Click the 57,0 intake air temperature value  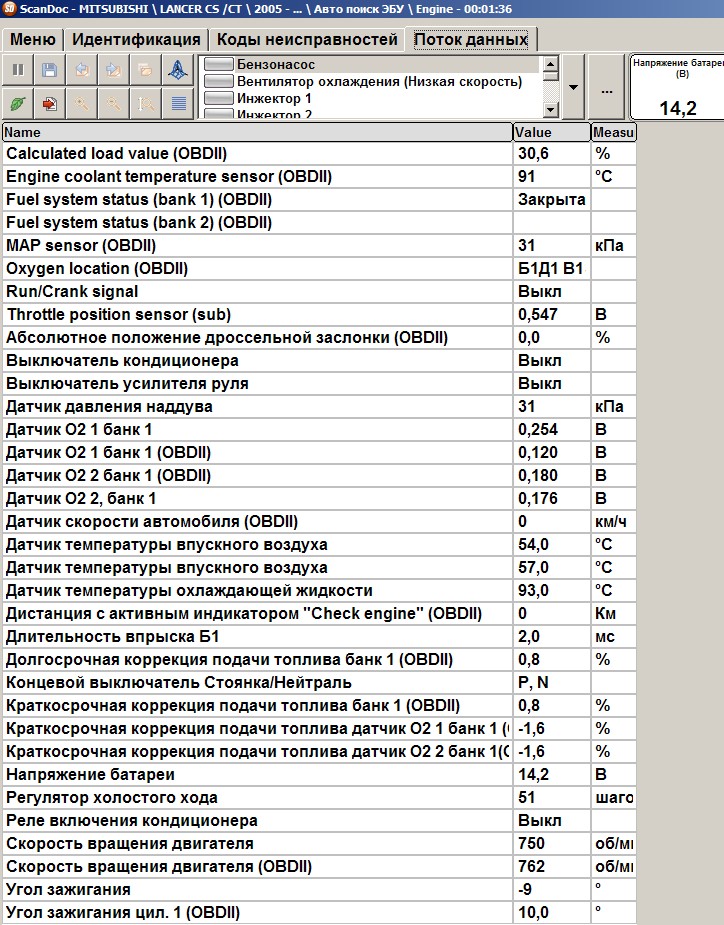tap(533, 568)
